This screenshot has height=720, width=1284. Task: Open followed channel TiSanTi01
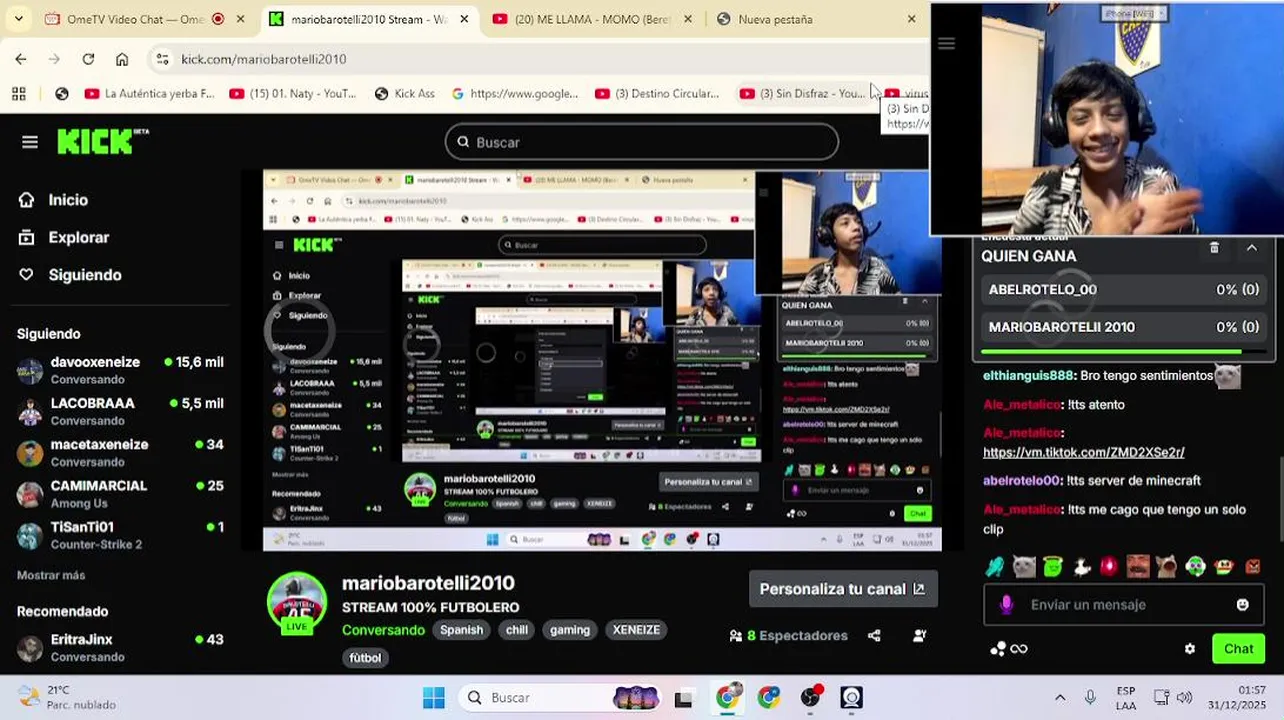tap(120, 535)
